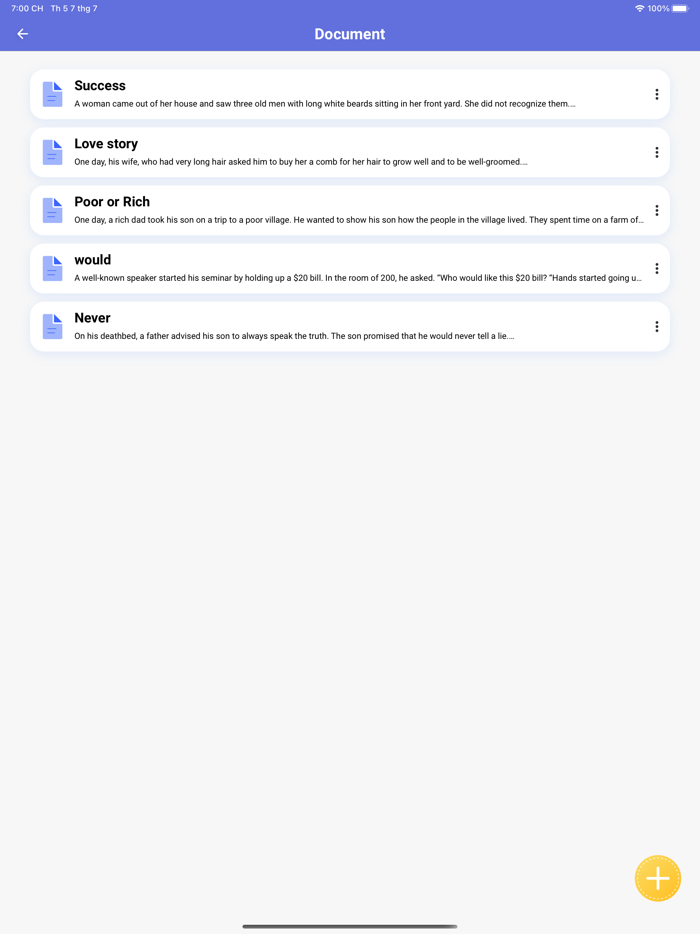Click the document icon beside Success
Screen dimensions: 700x934
point(52,94)
